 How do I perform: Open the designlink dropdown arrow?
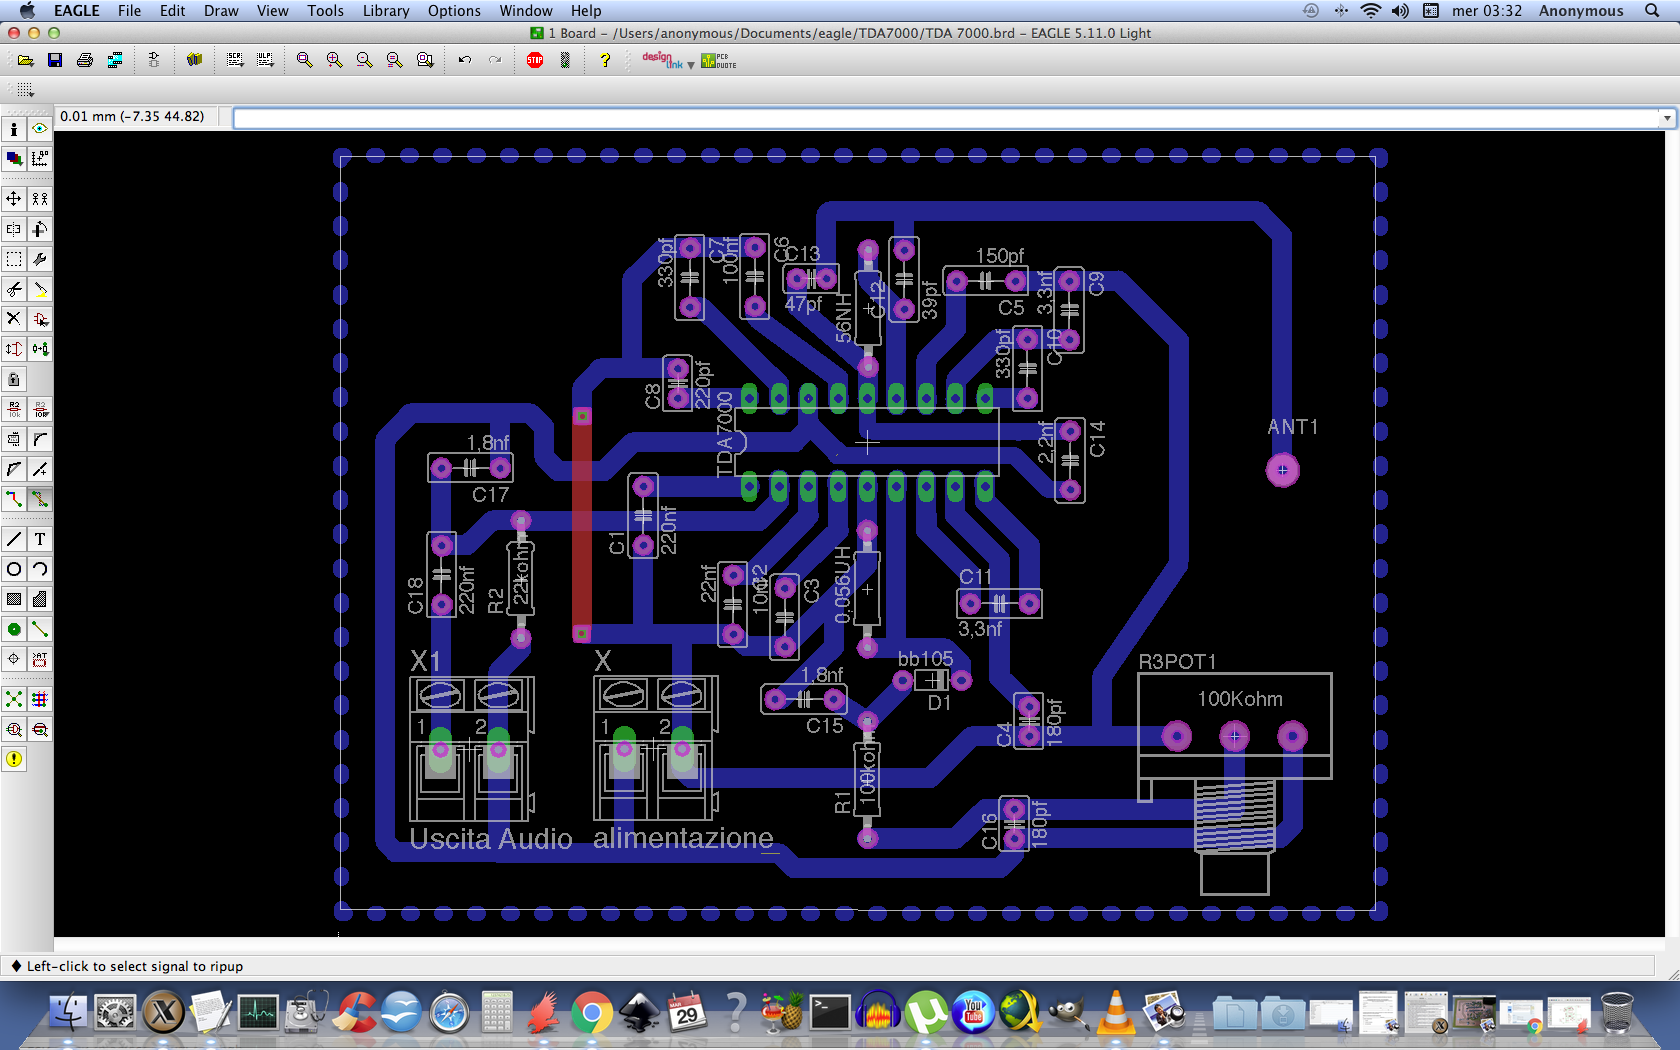click(x=691, y=65)
